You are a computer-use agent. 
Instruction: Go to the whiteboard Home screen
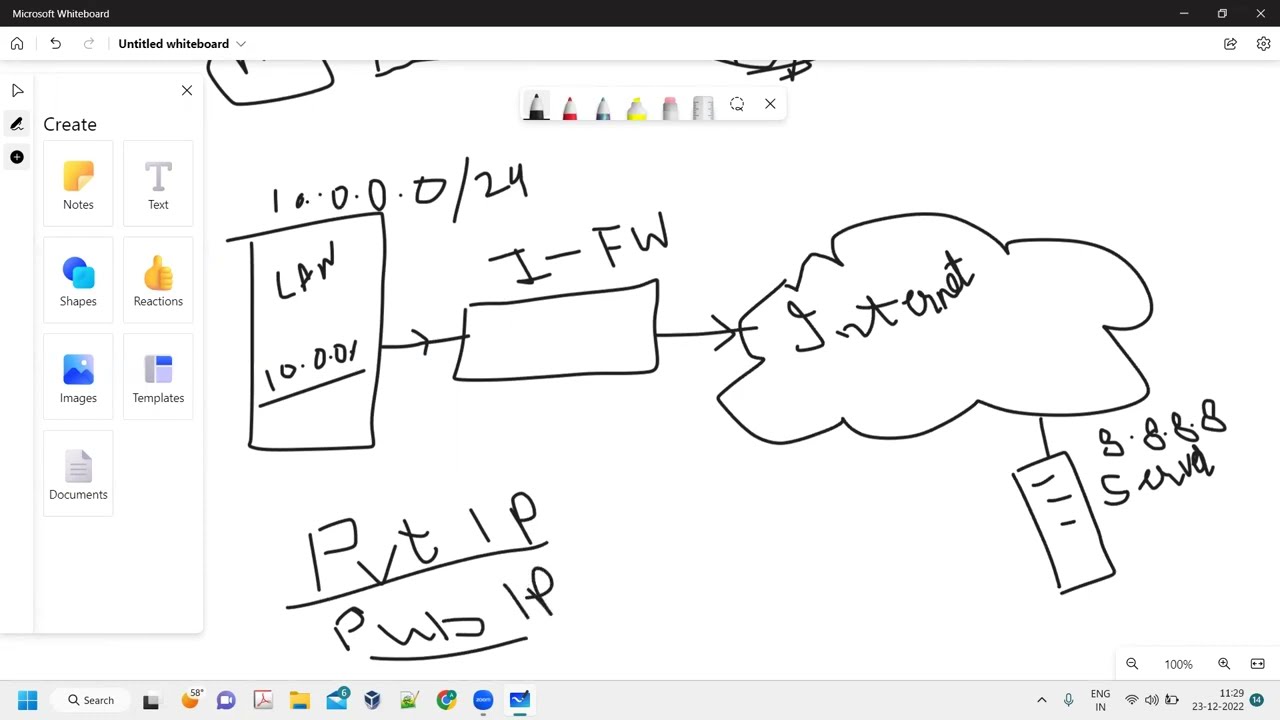17,44
